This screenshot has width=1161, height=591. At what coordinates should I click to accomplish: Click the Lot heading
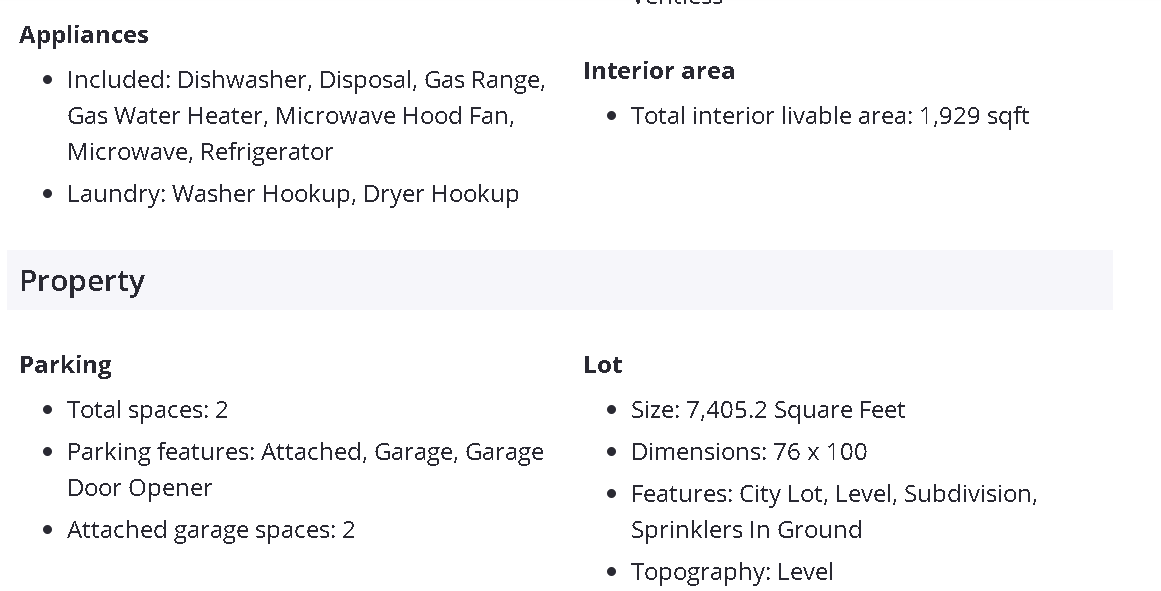coord(603,365)
